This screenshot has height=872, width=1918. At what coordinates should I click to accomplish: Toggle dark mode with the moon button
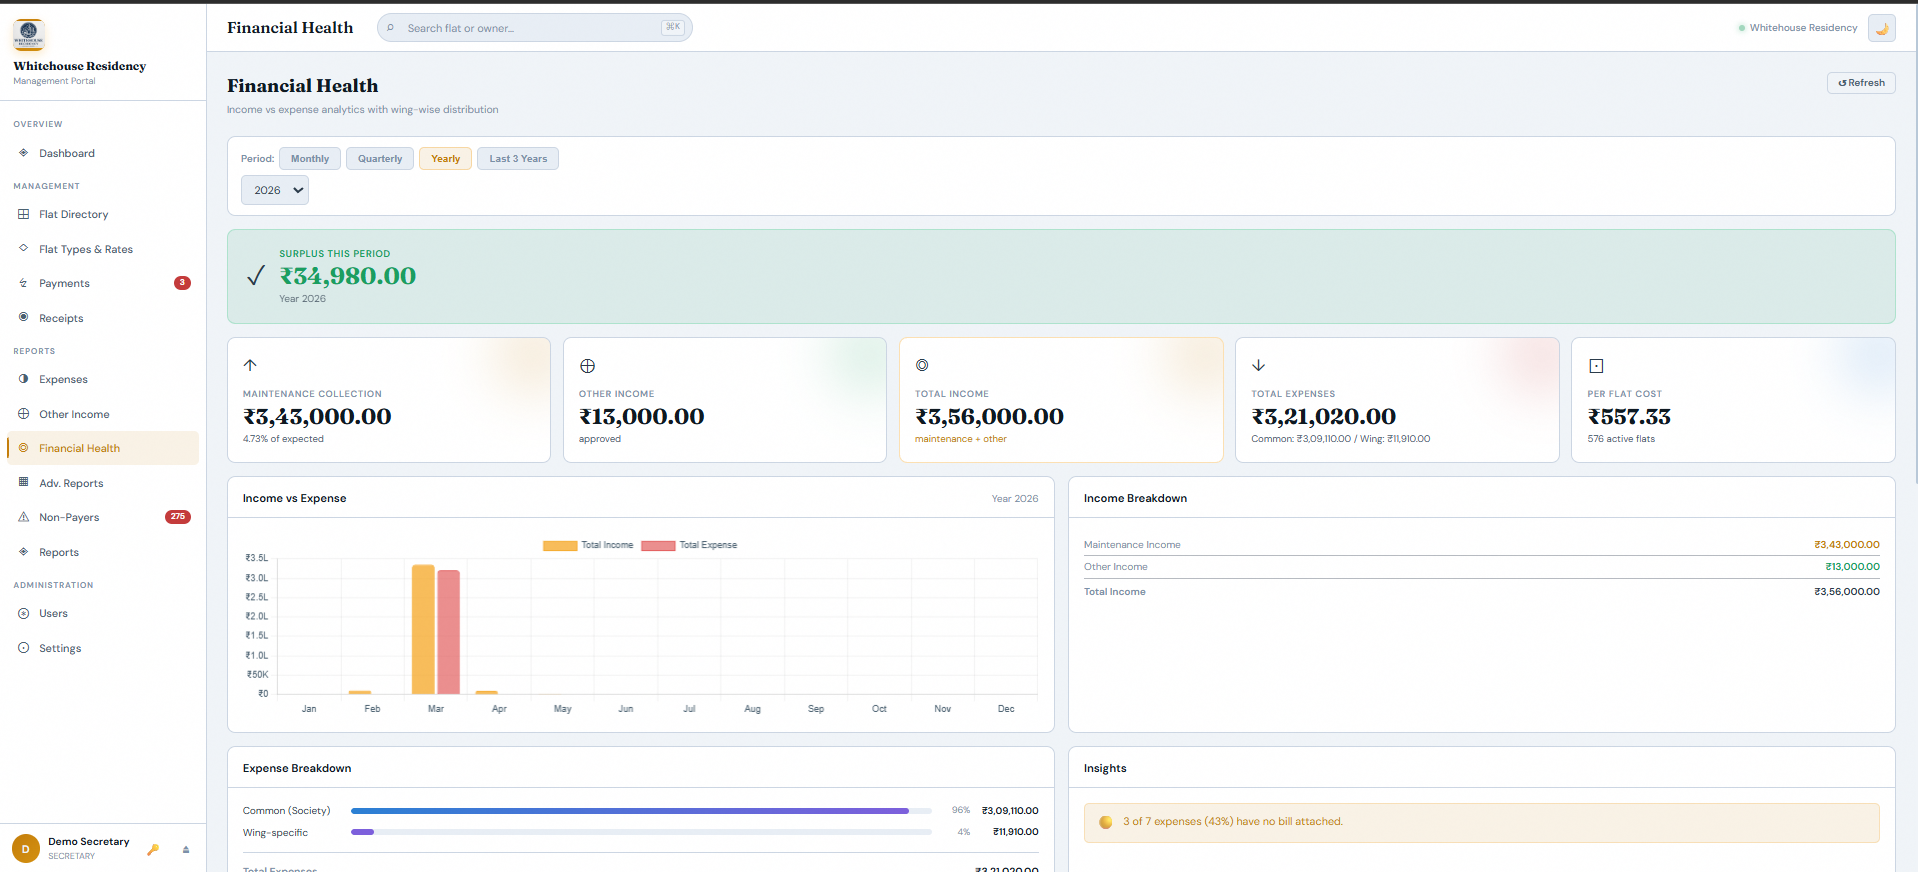(x=1881, y=28)
